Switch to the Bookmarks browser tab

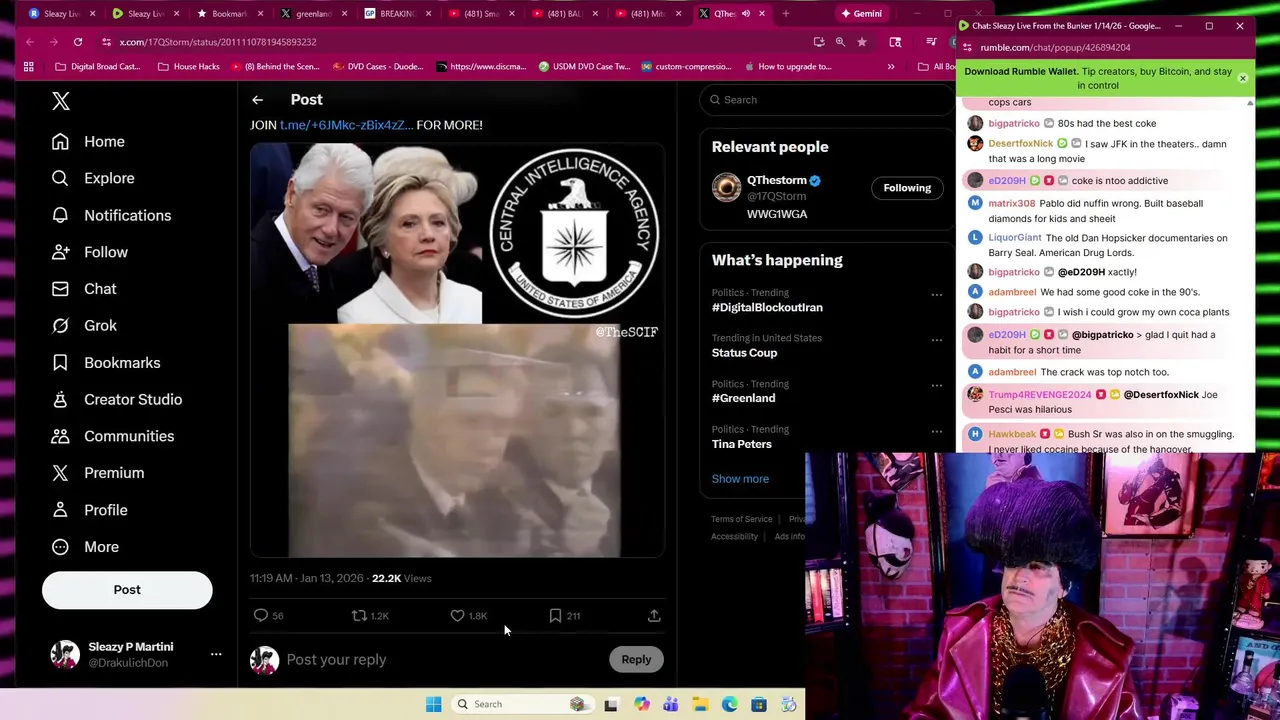228,14
